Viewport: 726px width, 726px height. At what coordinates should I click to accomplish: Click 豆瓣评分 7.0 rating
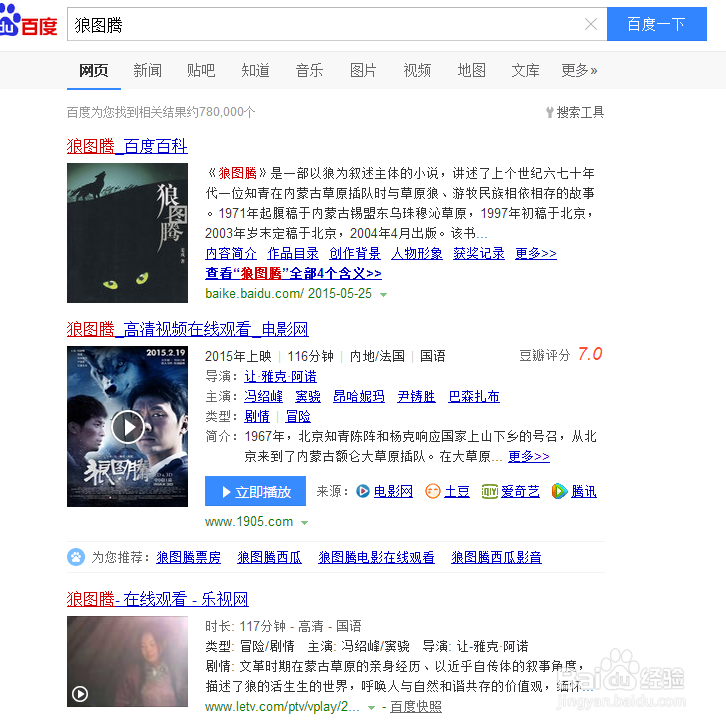click(560, 355)
